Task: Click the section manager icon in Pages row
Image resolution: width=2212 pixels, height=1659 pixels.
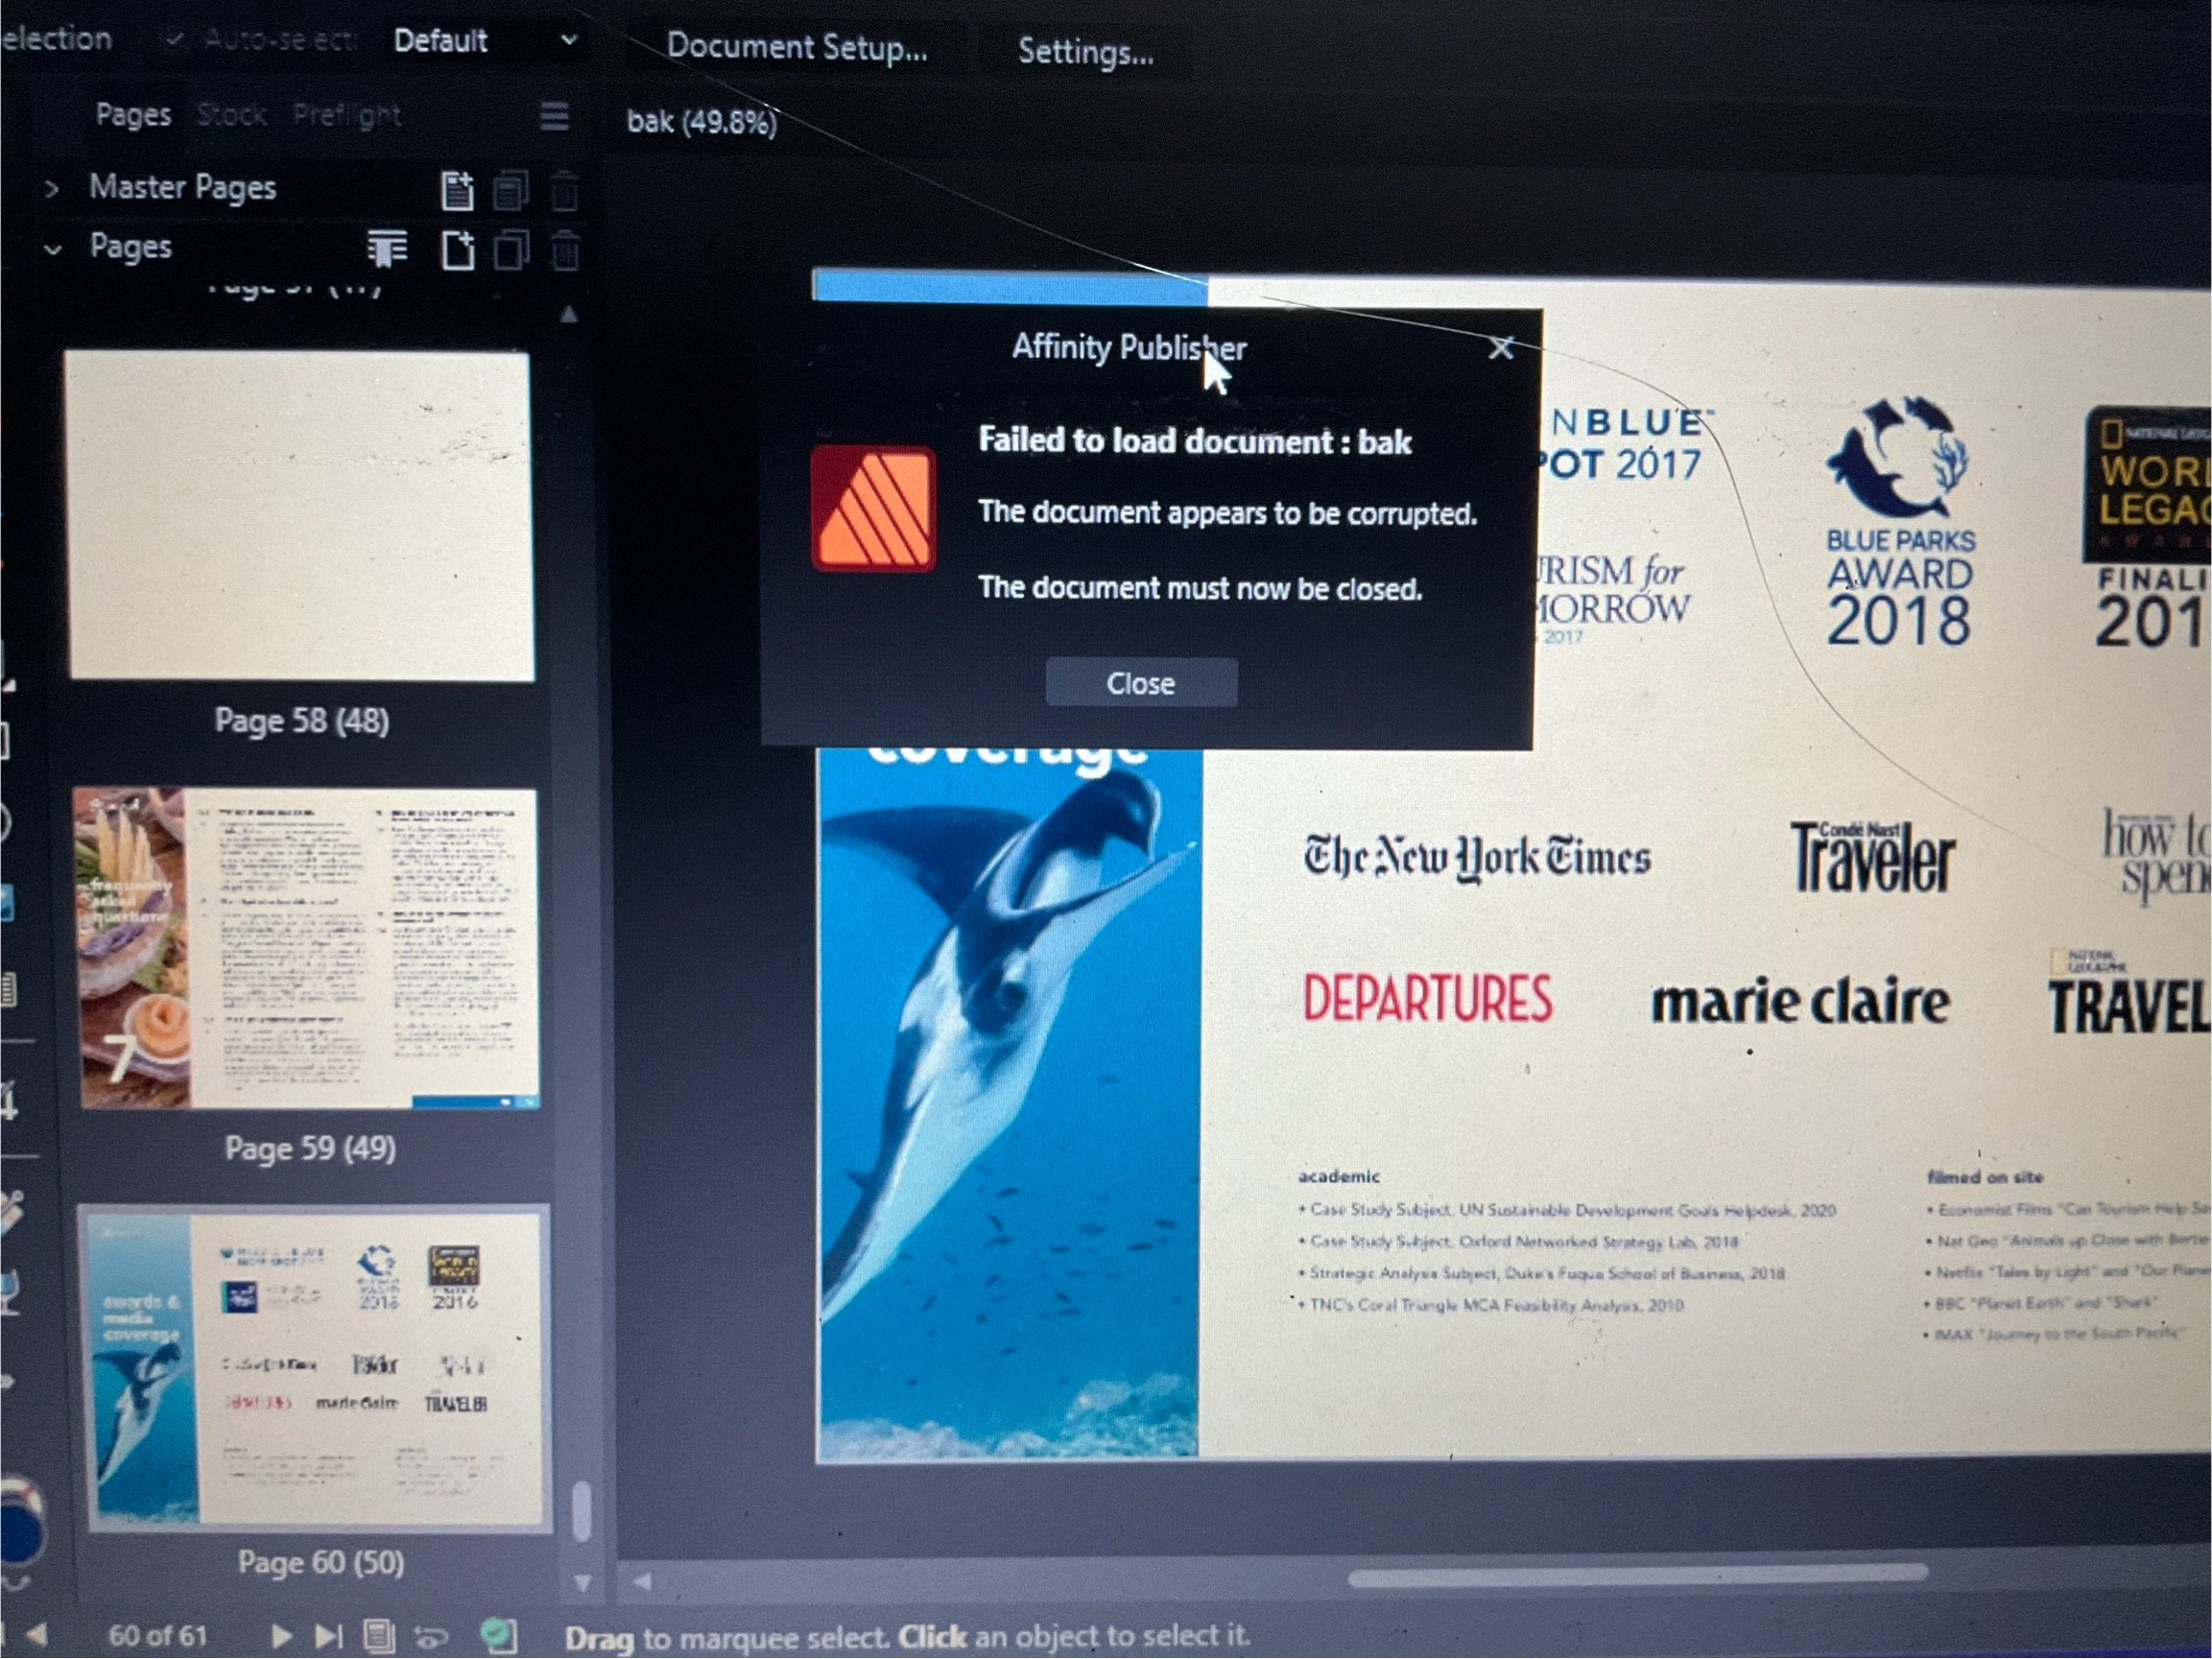Action: (387, 249)
